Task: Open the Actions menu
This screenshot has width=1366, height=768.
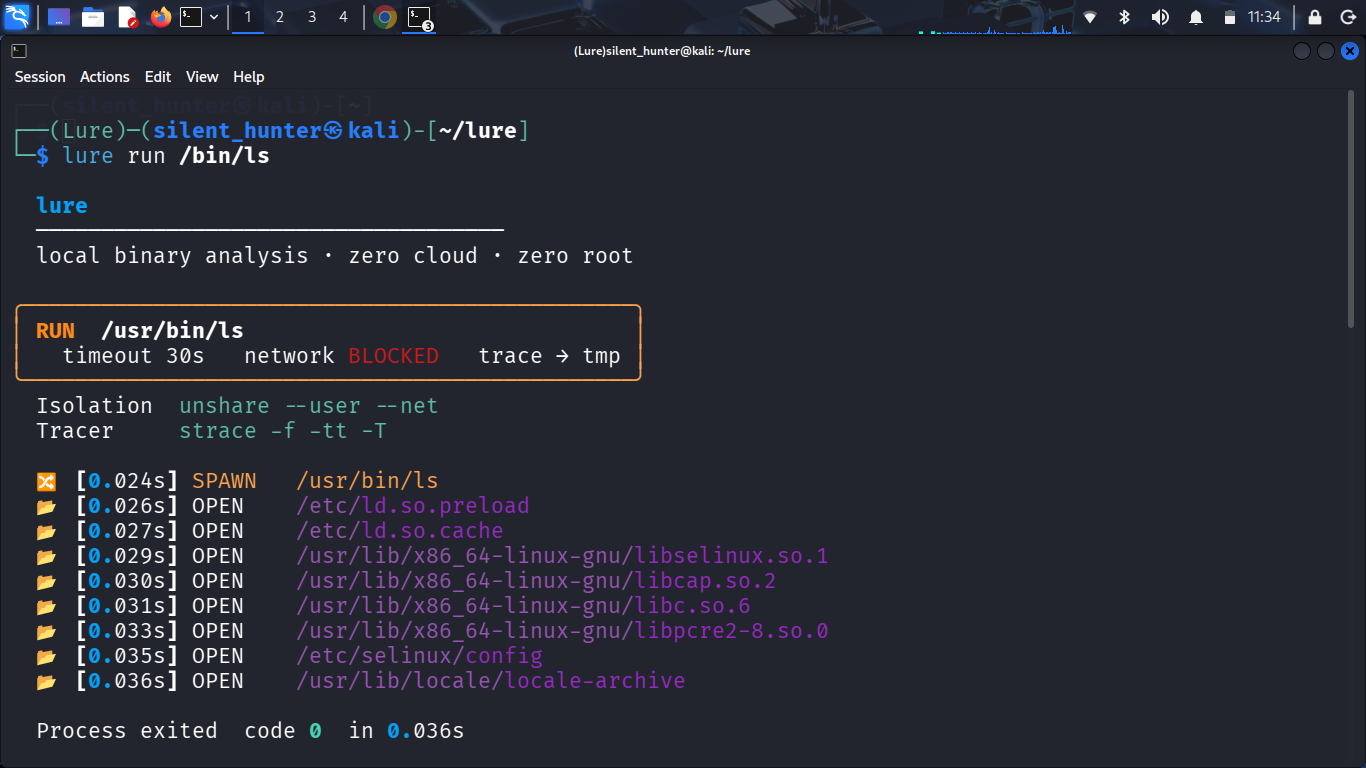Action: tap(105, 77)
